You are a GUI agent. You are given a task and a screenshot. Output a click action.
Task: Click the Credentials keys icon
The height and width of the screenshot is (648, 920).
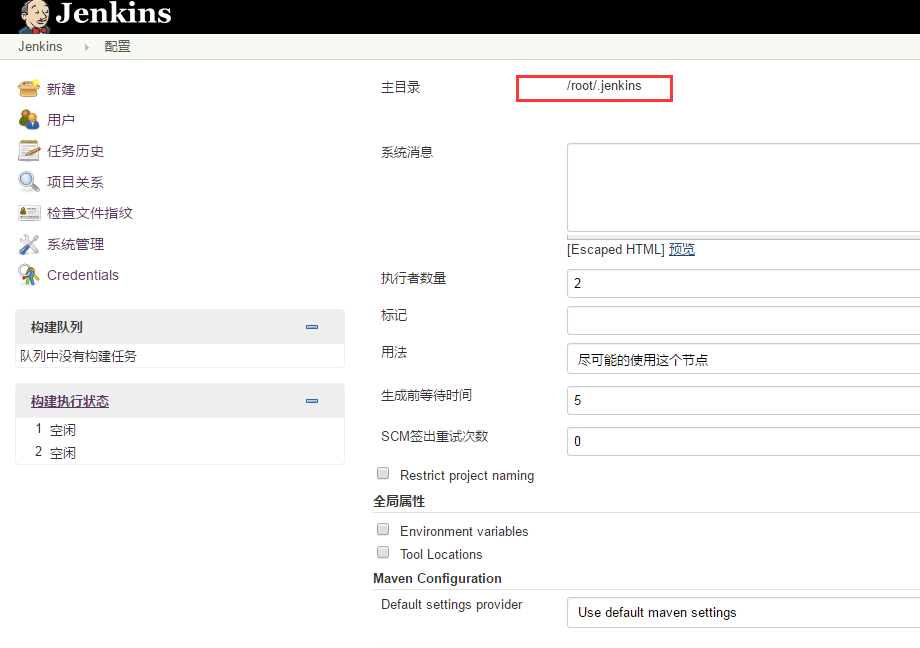[28, 275]
